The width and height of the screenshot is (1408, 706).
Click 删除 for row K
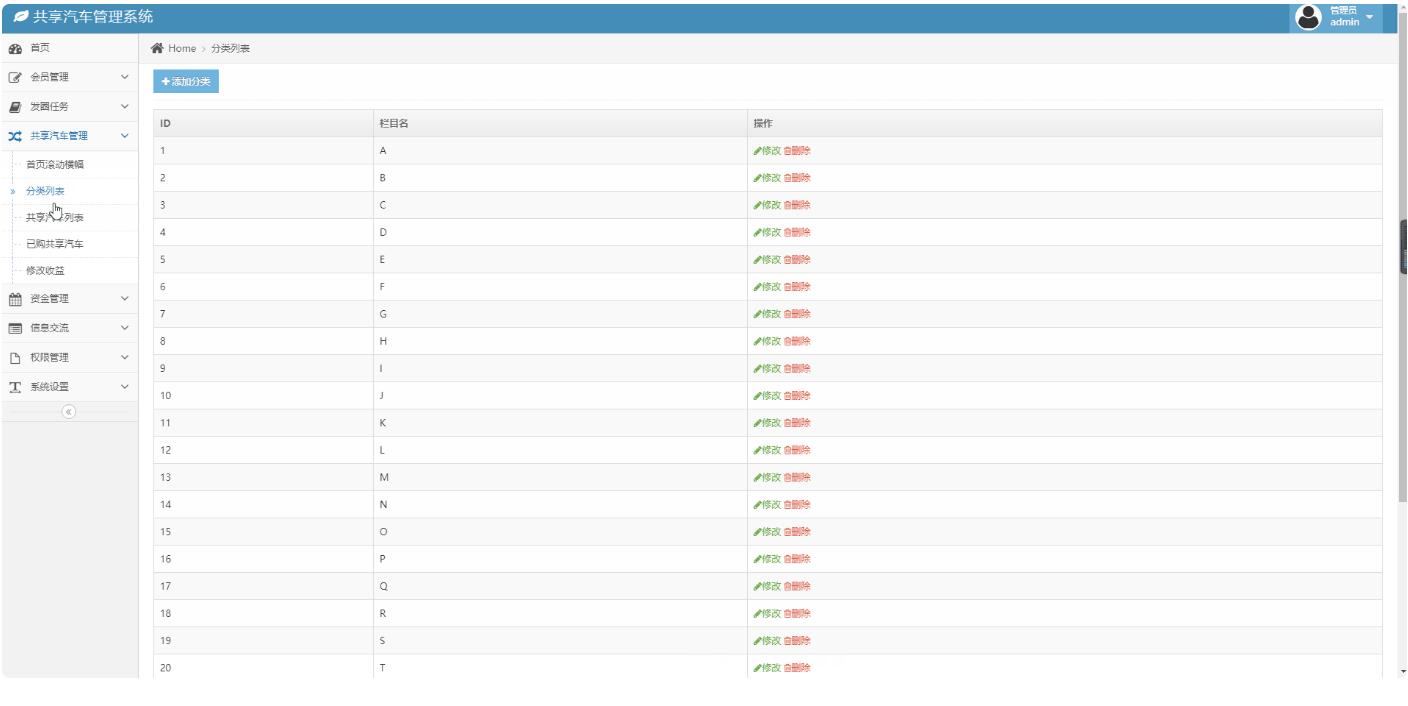tap(797, 423)
